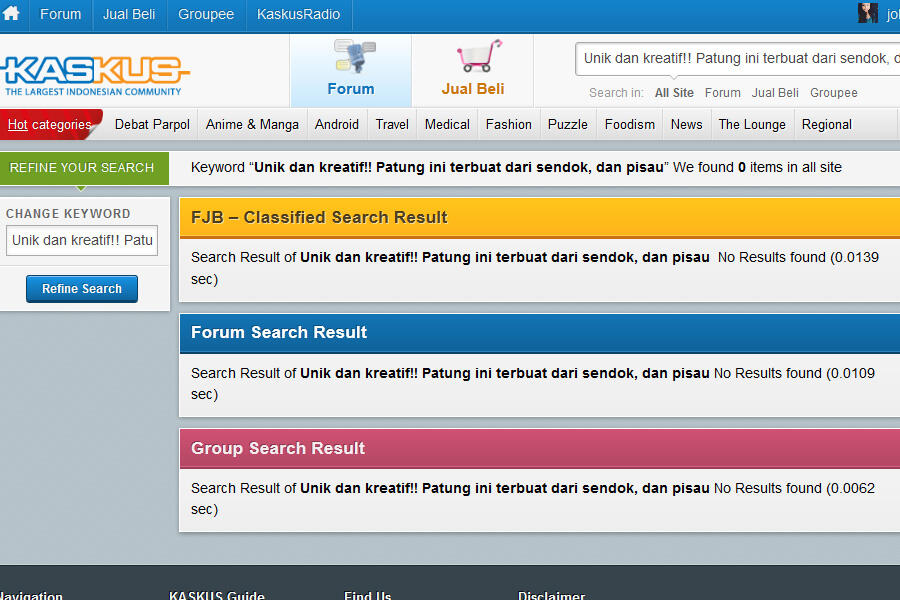Click the KASKUS Guide footer heading

(x=217, y=595)
